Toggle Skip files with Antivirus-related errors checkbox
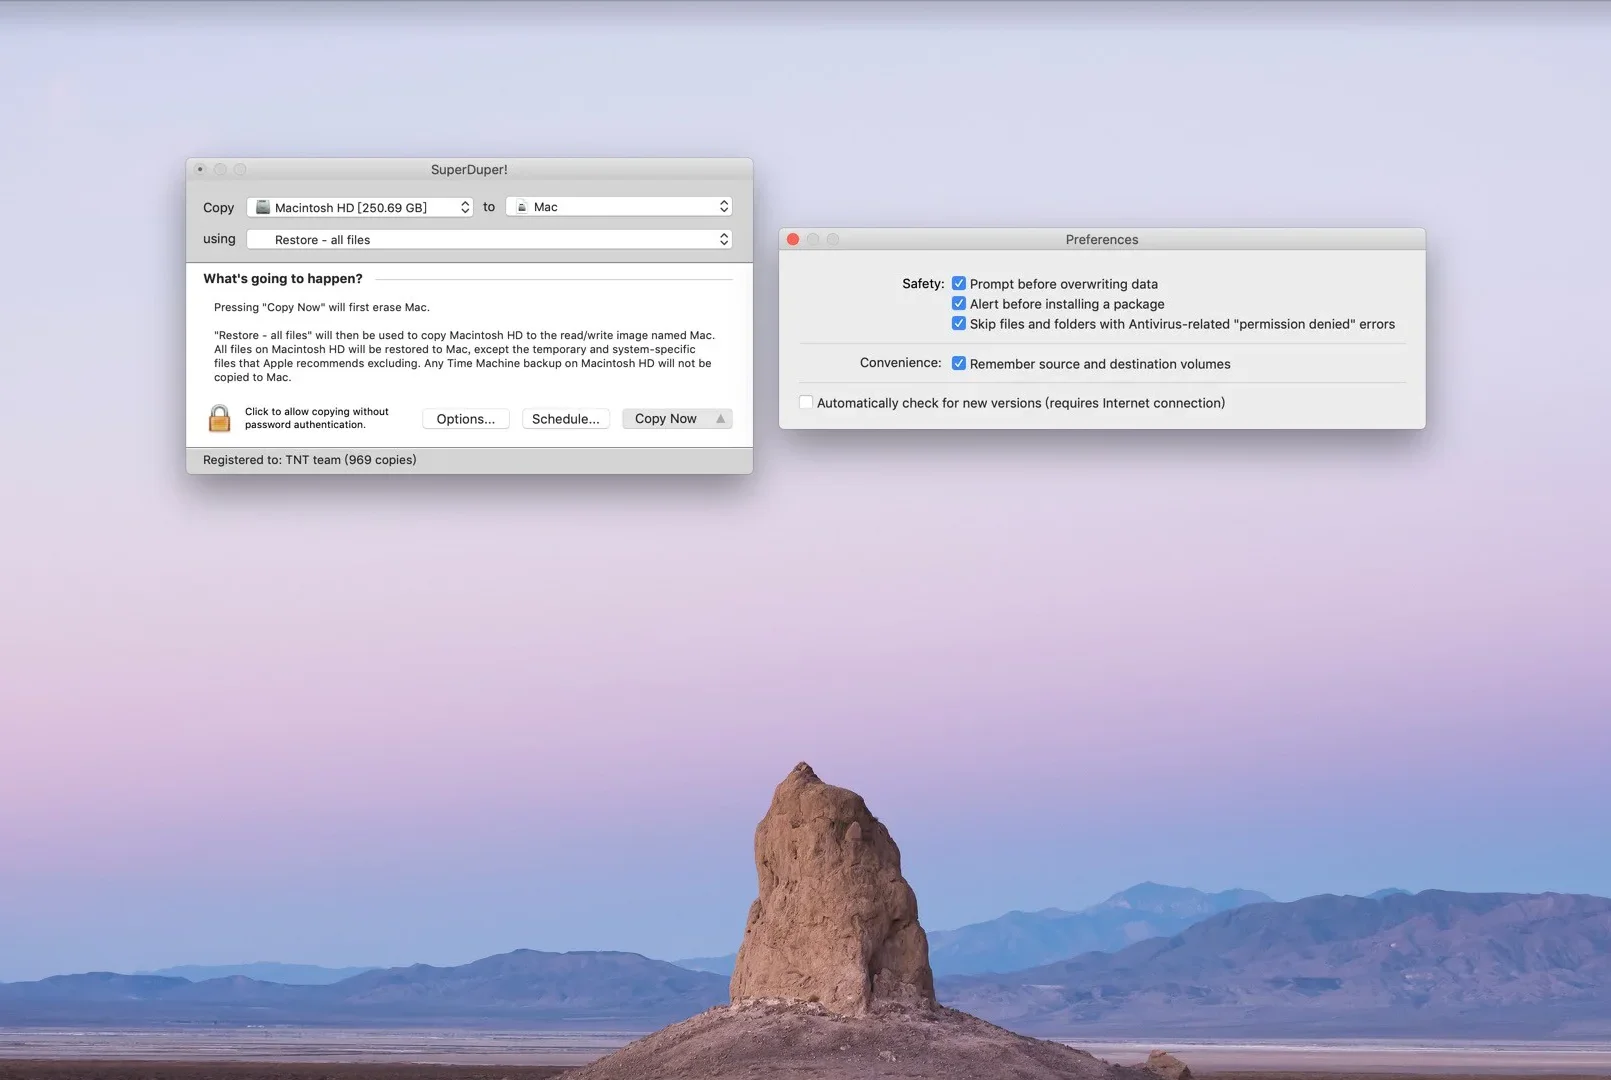 (x=959, y=324)
